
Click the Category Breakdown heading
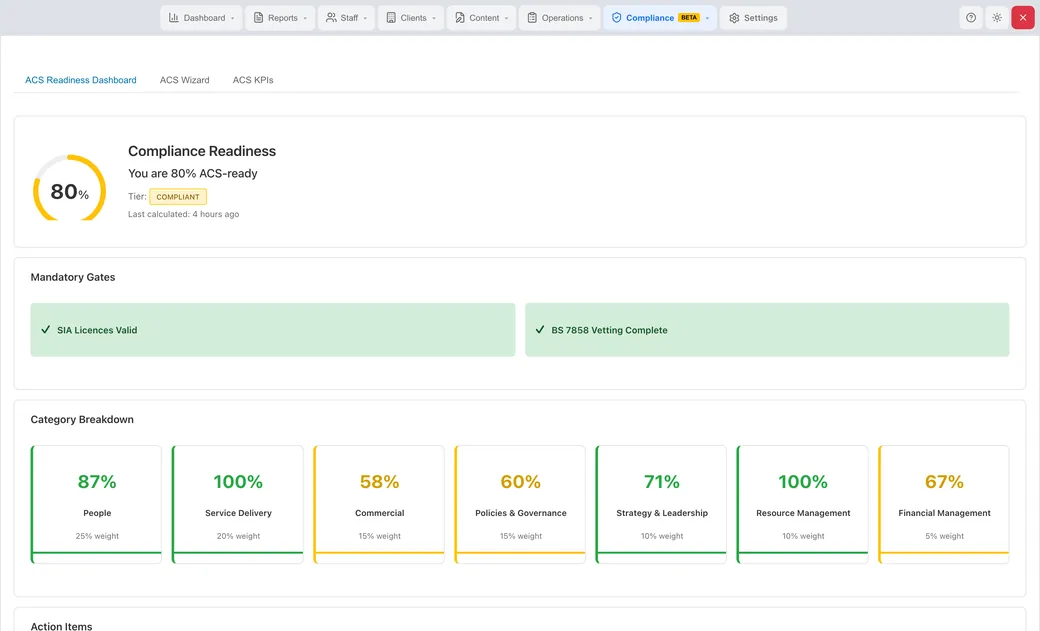tap(82, 419)
